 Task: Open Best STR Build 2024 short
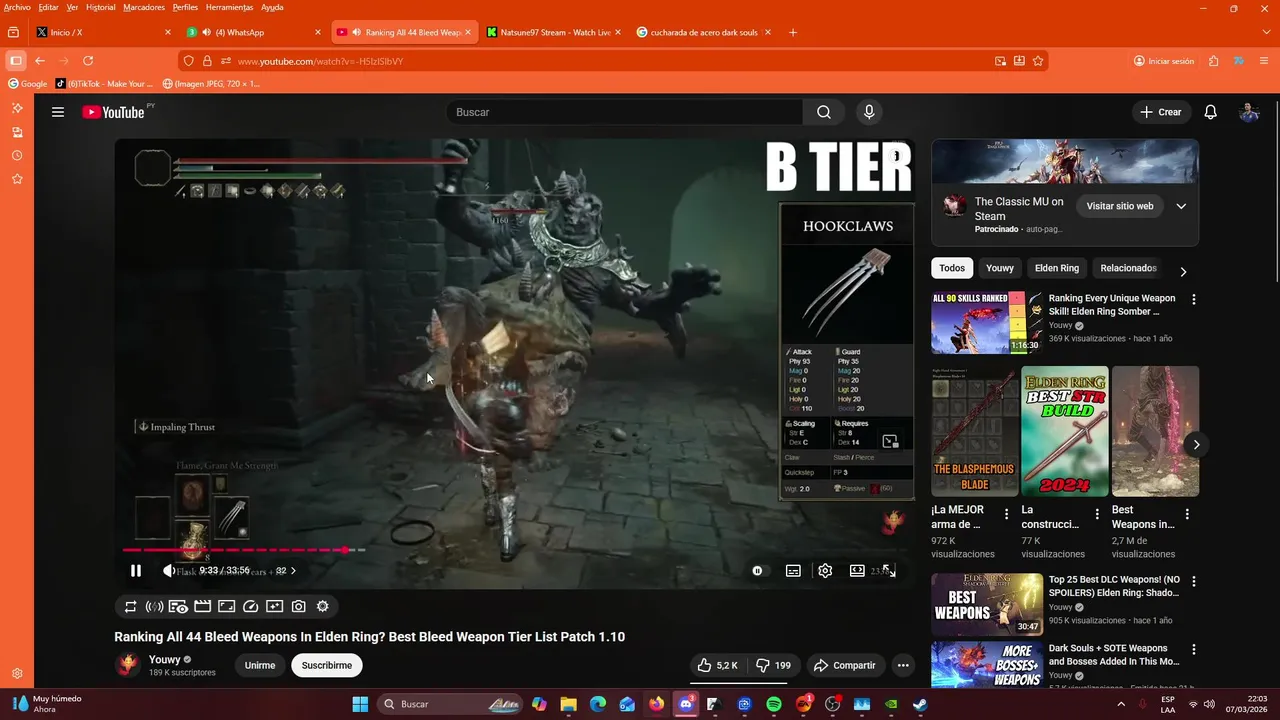click(x=1065, y=431)
